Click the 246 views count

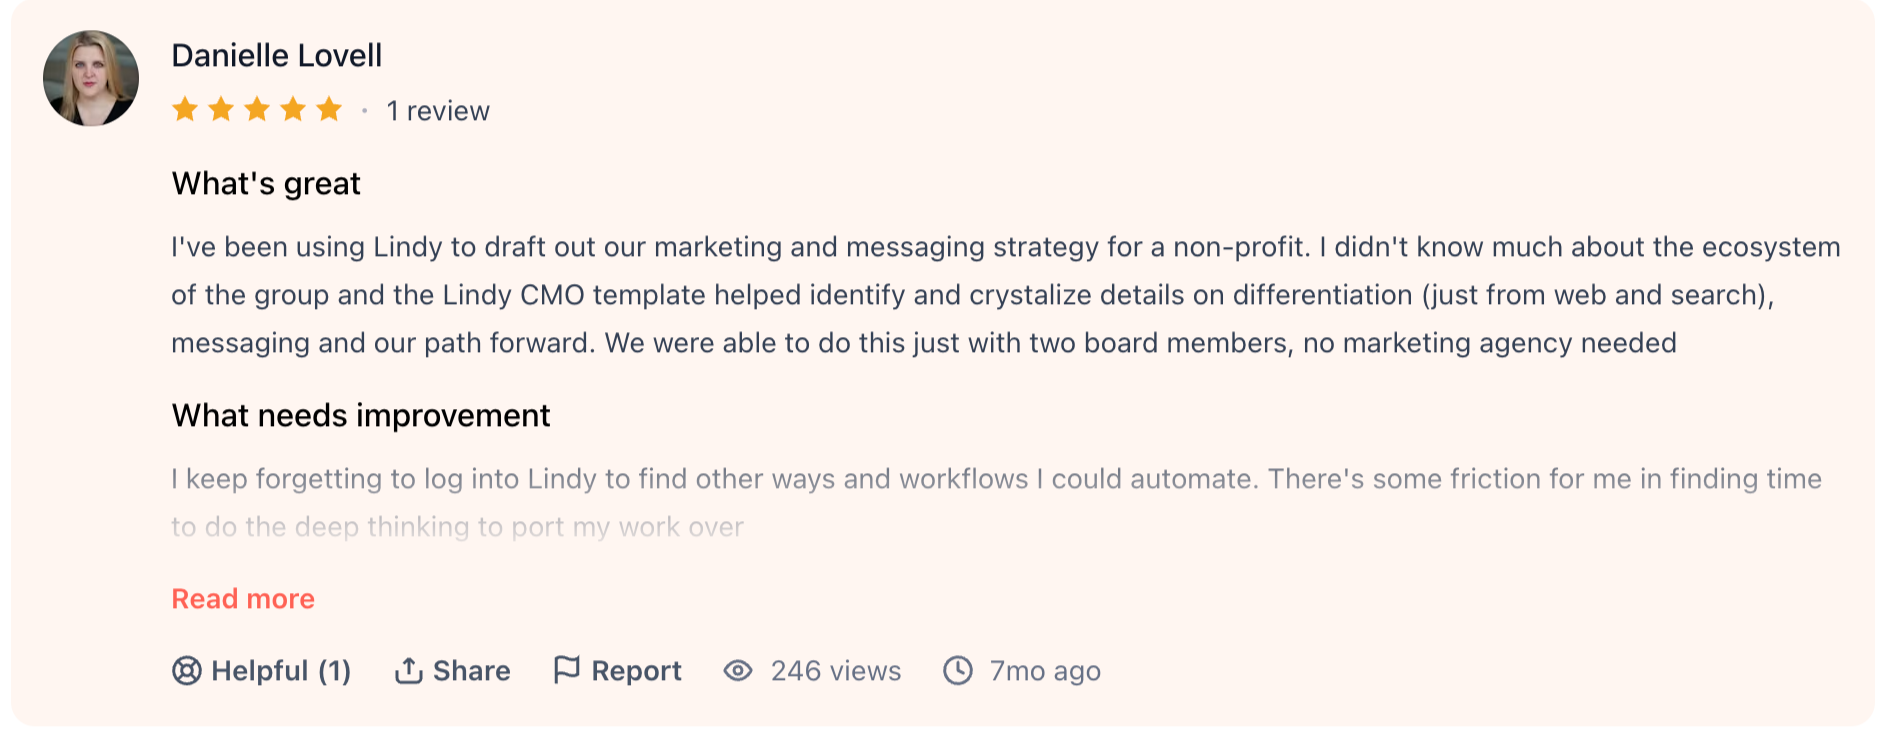coord(836,671)
